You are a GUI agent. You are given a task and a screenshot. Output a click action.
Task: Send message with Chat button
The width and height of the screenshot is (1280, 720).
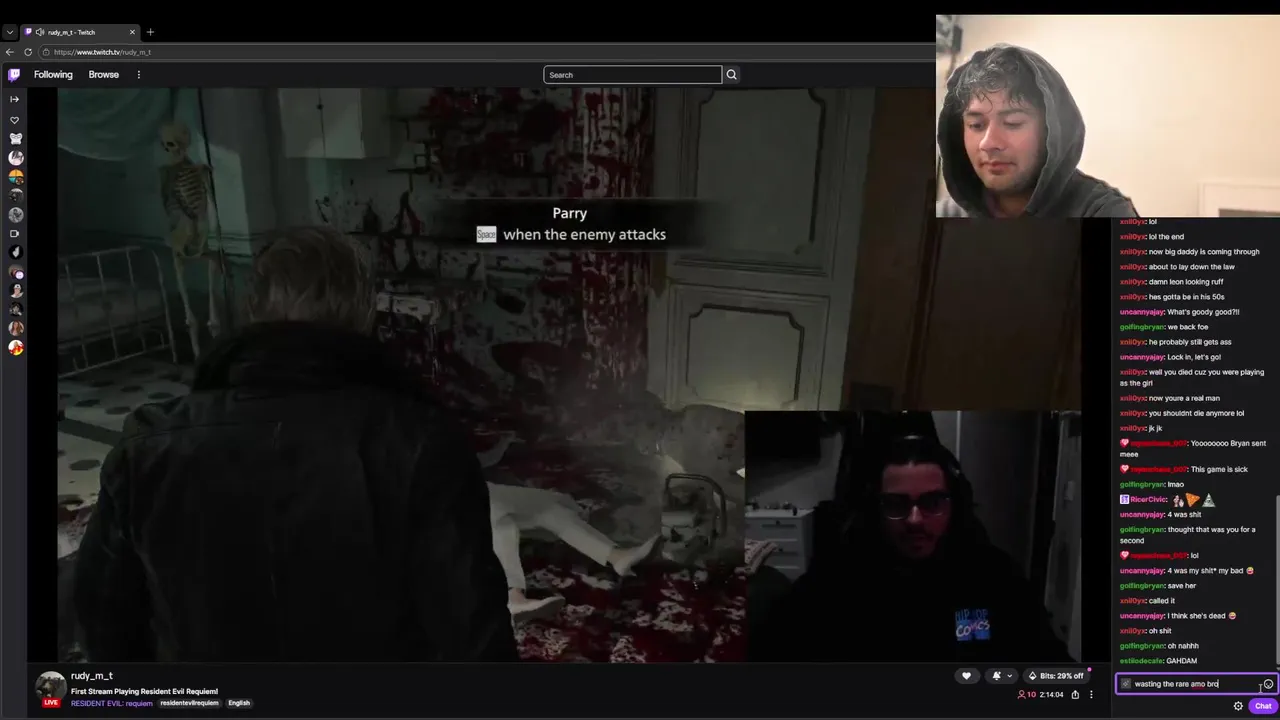click(1263, 706)
